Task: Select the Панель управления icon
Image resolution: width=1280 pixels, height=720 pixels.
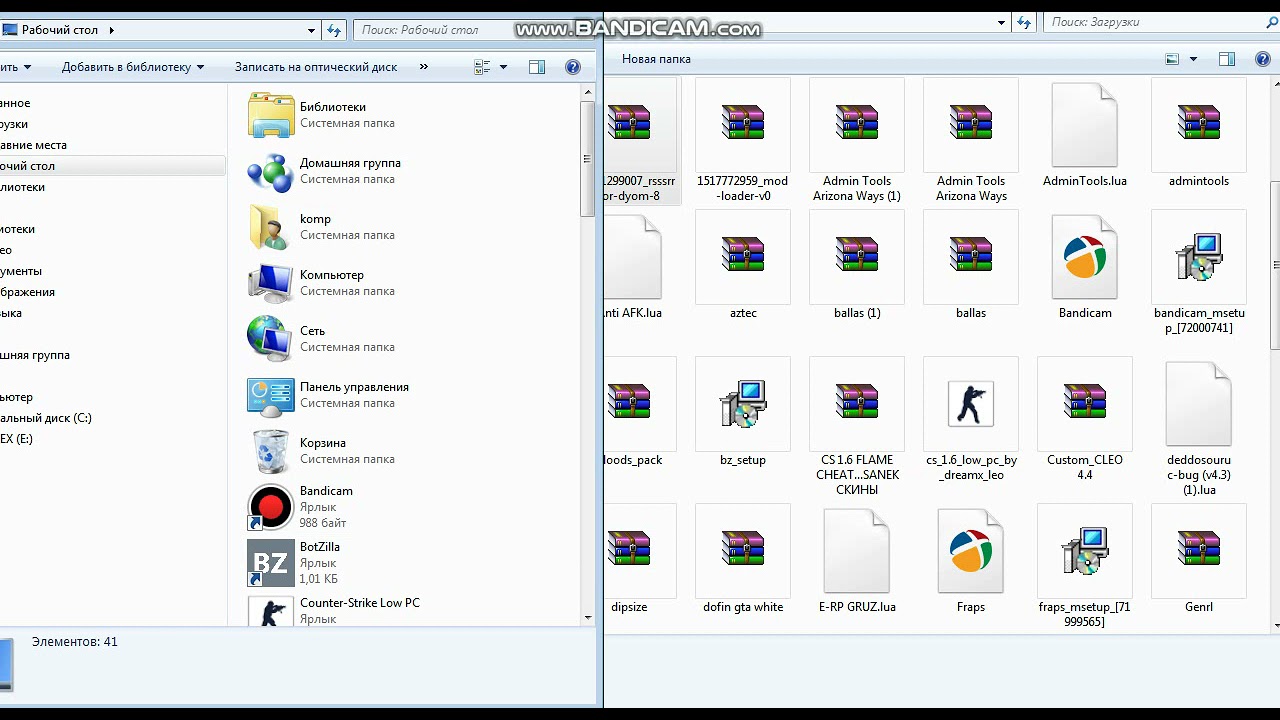Action: point(270,395)
